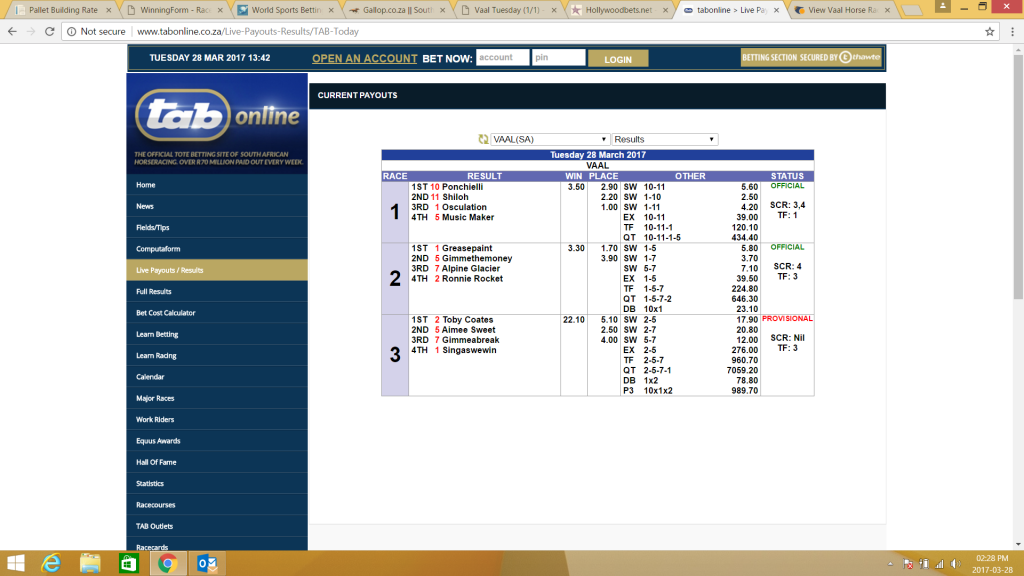This screenshot has width=1024, height=576.
Task: Click the browser back arrow
Action: [x=12, y=31]
